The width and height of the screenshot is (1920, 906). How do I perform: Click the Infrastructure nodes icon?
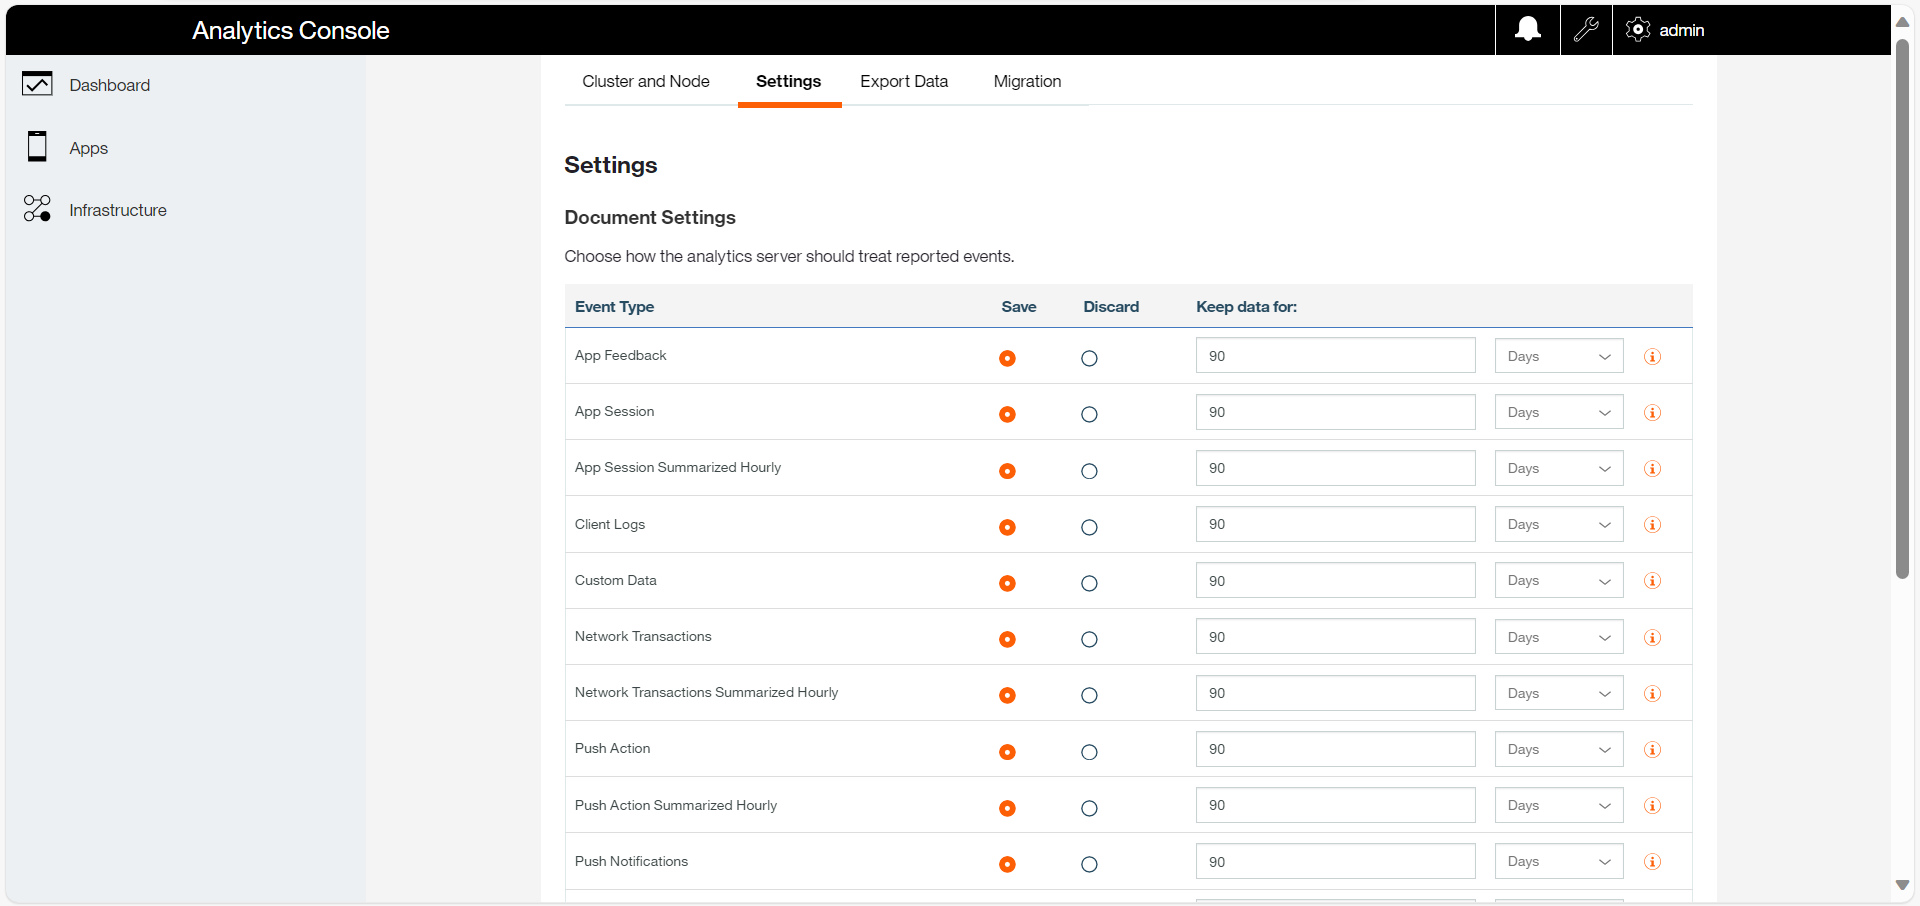(37, 209)
